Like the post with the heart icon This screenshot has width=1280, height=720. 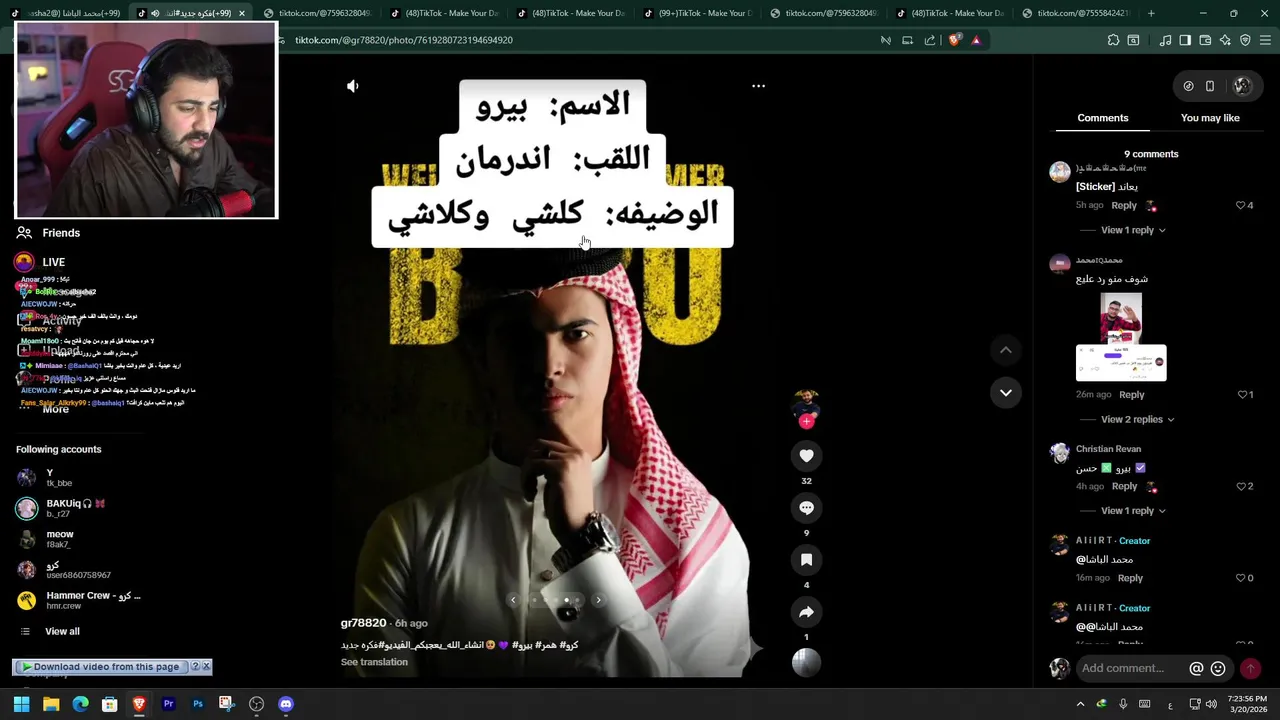tap(806, 456)
